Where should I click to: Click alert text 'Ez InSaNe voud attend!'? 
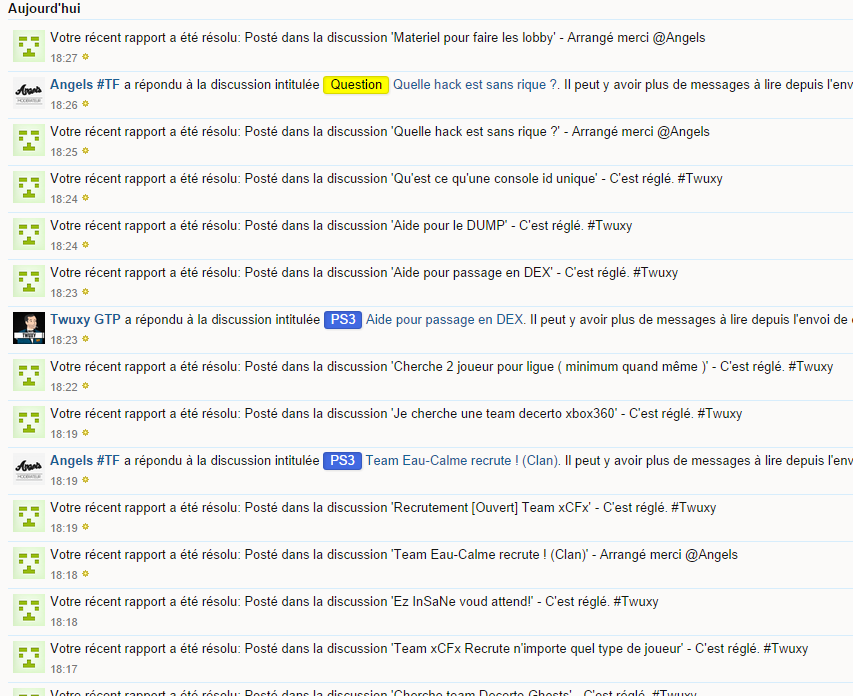coord(462,602)
